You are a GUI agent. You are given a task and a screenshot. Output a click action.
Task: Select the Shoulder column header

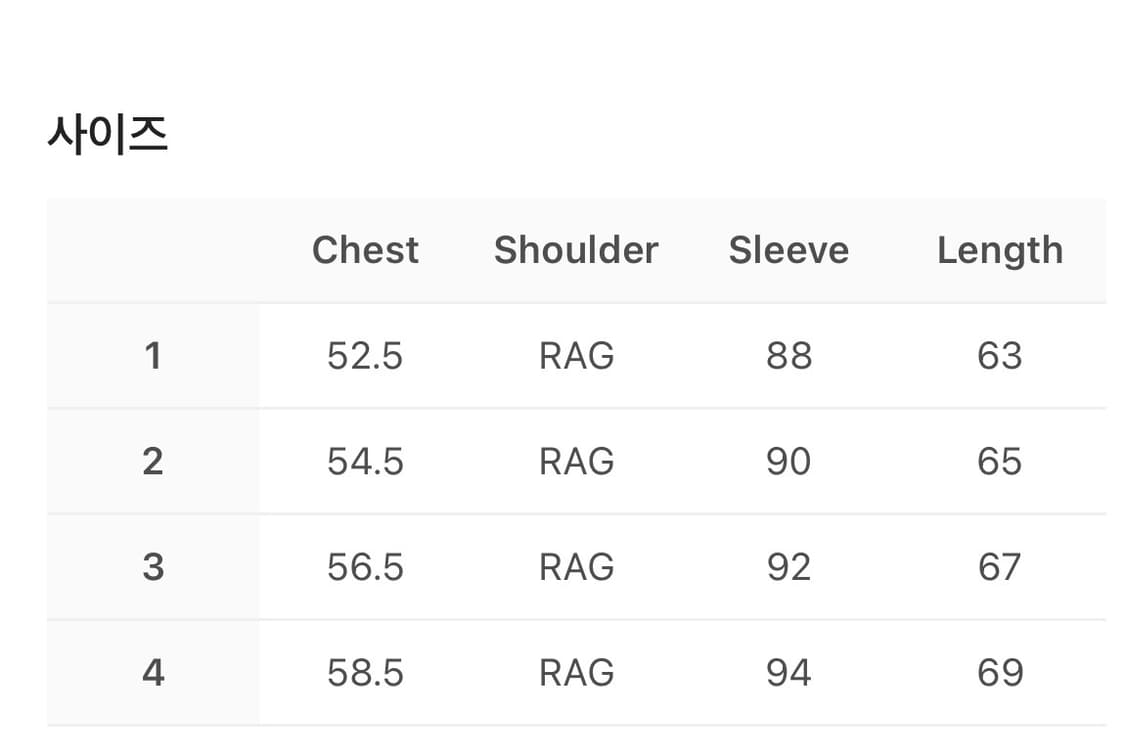tap(576, 250)
